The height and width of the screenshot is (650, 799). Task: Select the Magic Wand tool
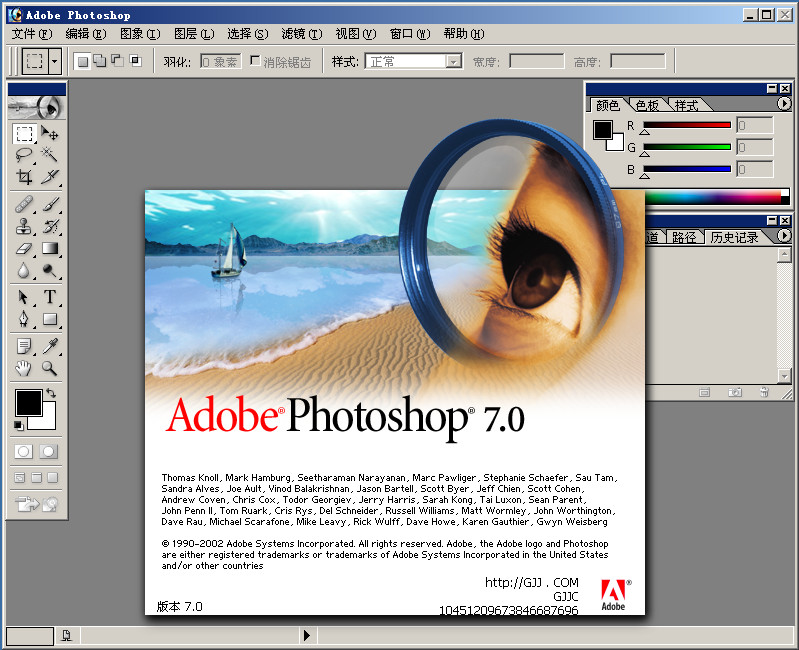49,155
